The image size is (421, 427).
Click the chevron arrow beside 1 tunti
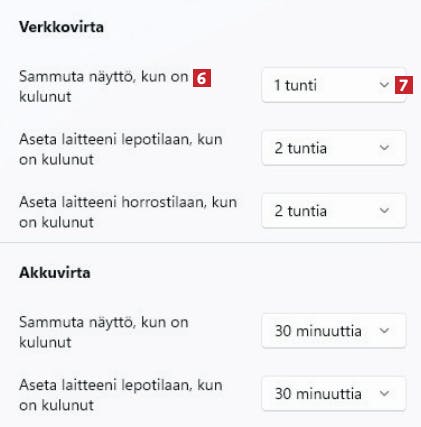384,85
